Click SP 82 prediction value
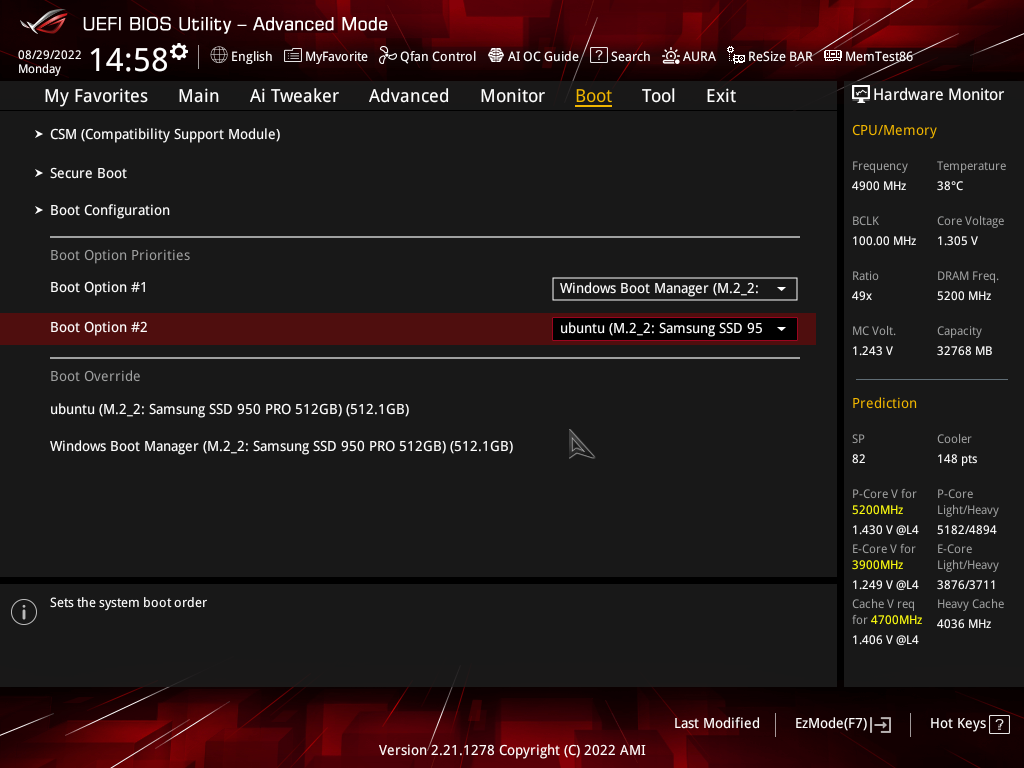The width and height of the screenshot is (1024, 768). click(x=859, y=459)
